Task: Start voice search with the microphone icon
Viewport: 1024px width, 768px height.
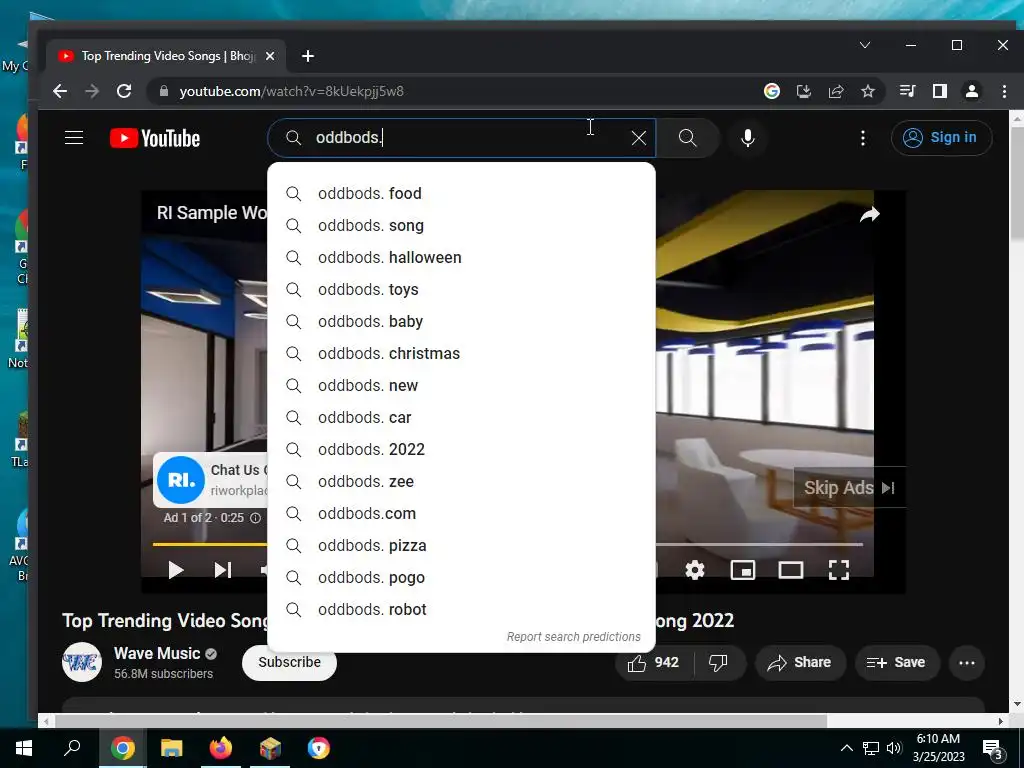Action: (748, 138)
